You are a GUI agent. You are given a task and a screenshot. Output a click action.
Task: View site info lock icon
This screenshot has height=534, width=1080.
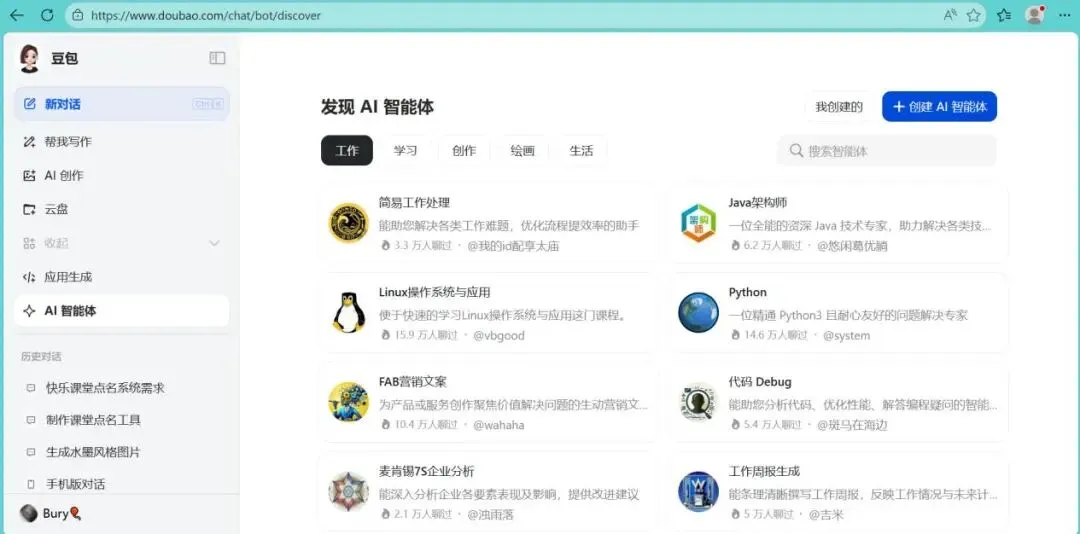[x=78, y=14]
